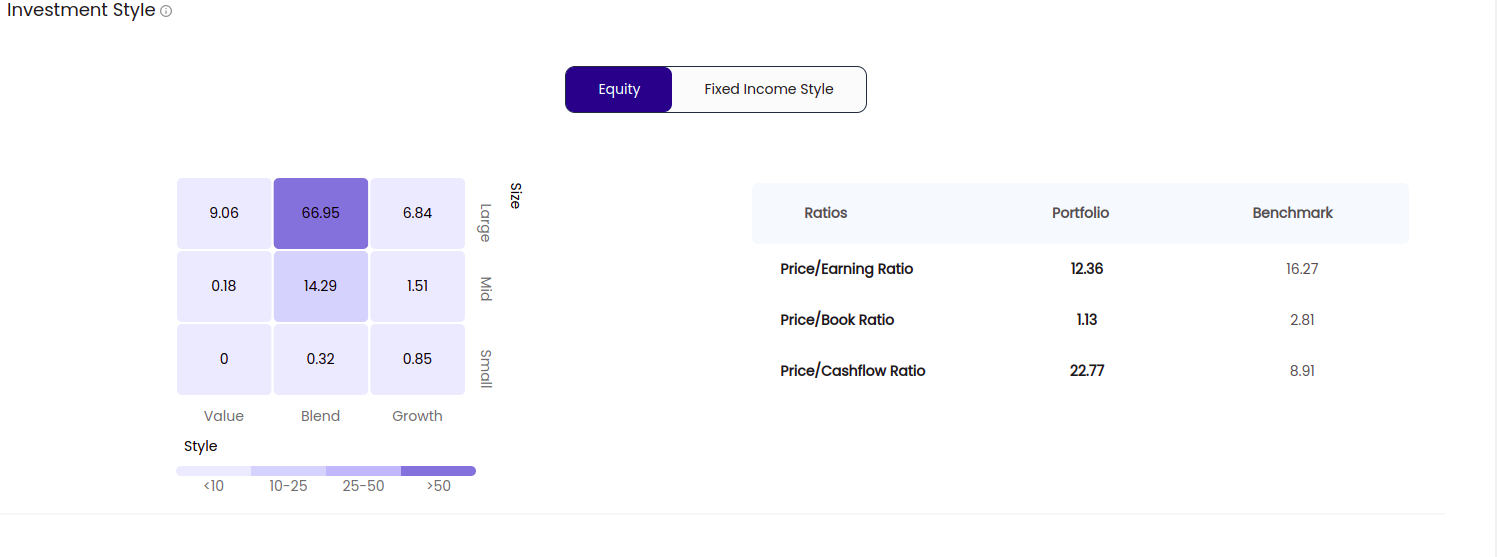Click the Benchmark column header
1497x557 pixels.
click(x=1293, y=213)
